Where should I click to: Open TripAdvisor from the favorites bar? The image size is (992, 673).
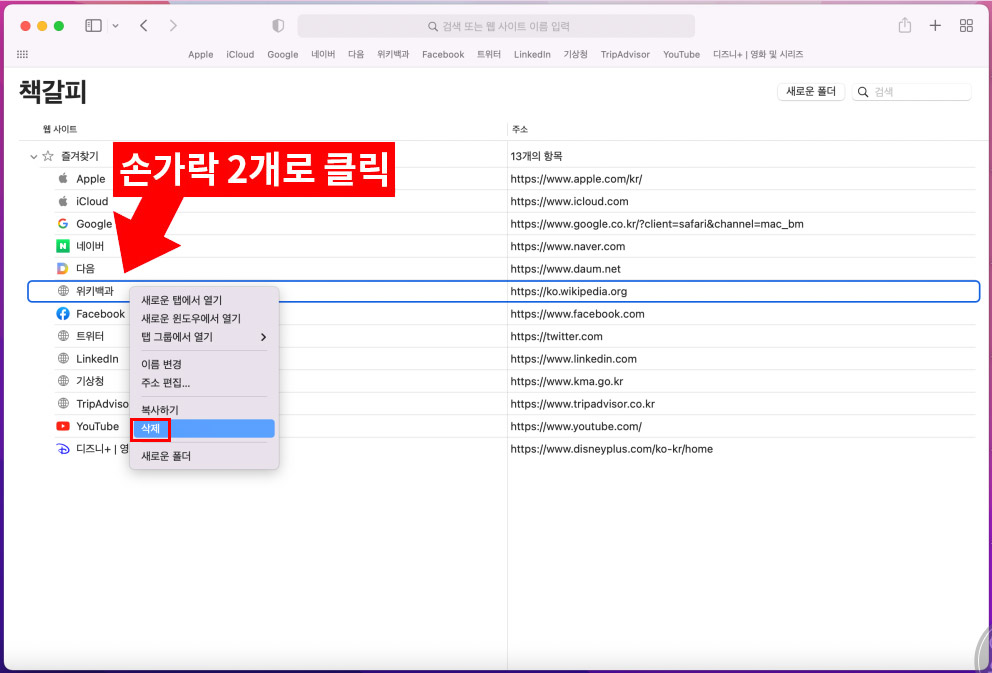[x=624, y=55]
